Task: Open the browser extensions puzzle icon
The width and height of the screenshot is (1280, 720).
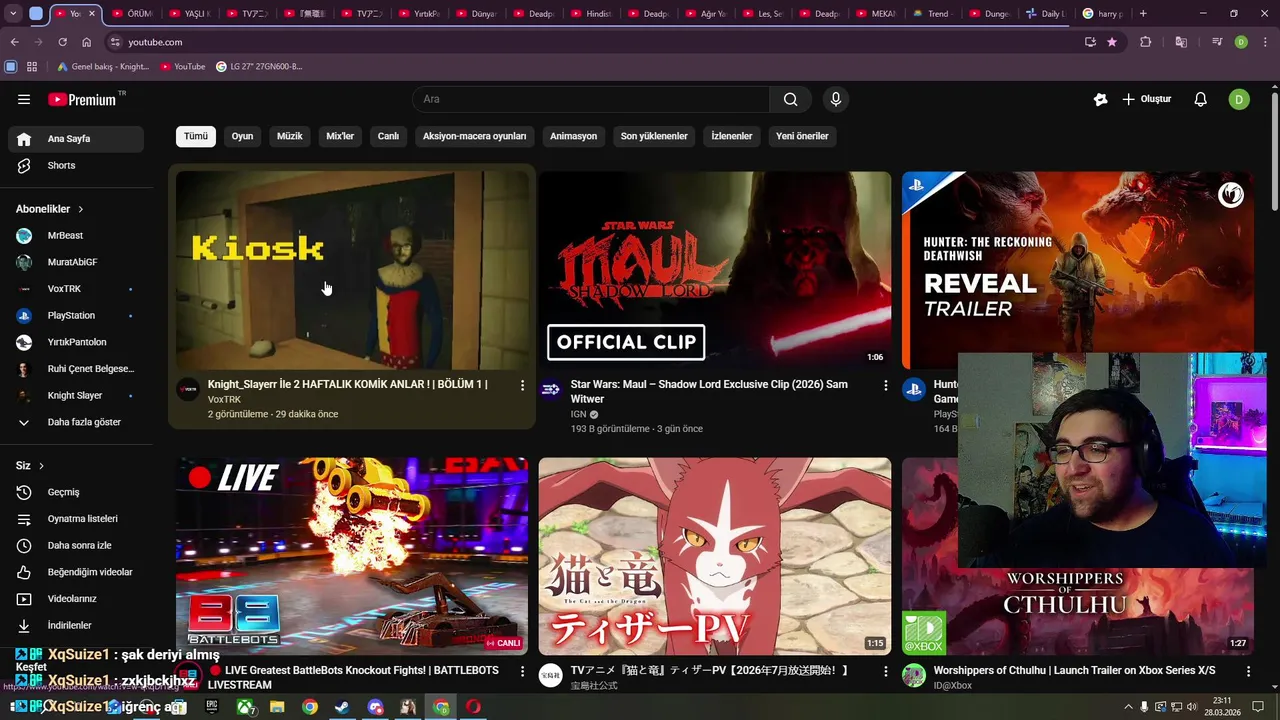Action: 1146,42
